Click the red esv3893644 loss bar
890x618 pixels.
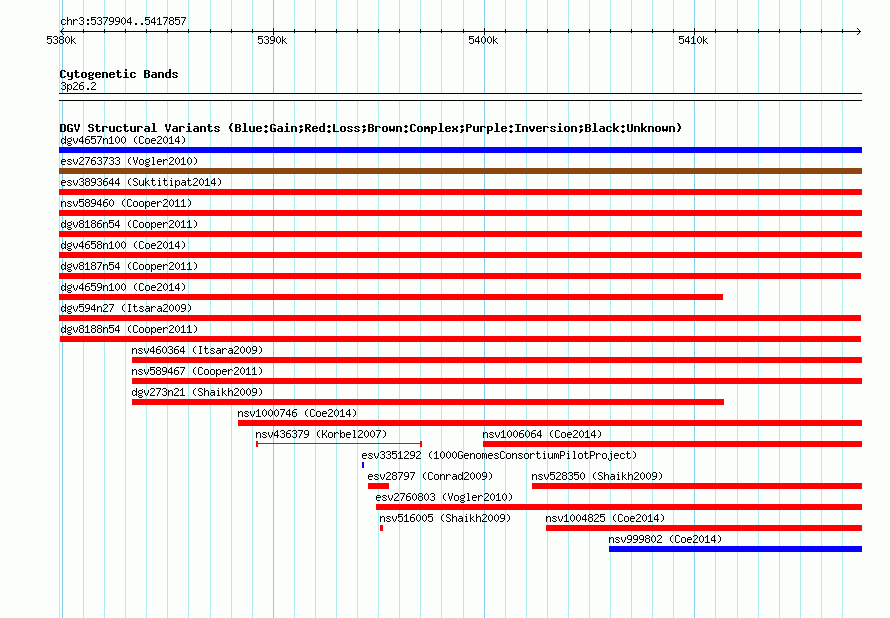point(460,192)
